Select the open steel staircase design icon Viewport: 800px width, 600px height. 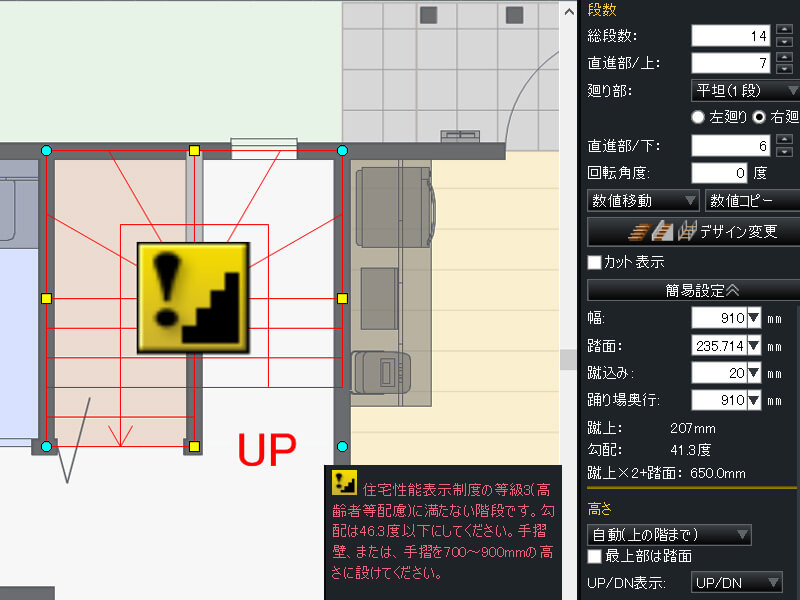687,231
